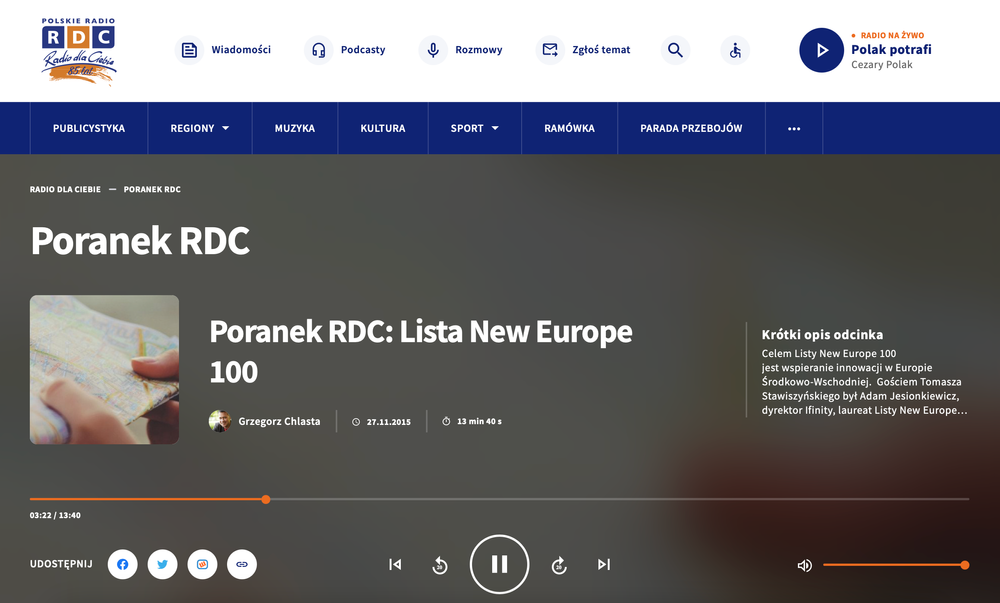Open Ramówka menu item
The image size is (1000, 603).
pos(569,128)
